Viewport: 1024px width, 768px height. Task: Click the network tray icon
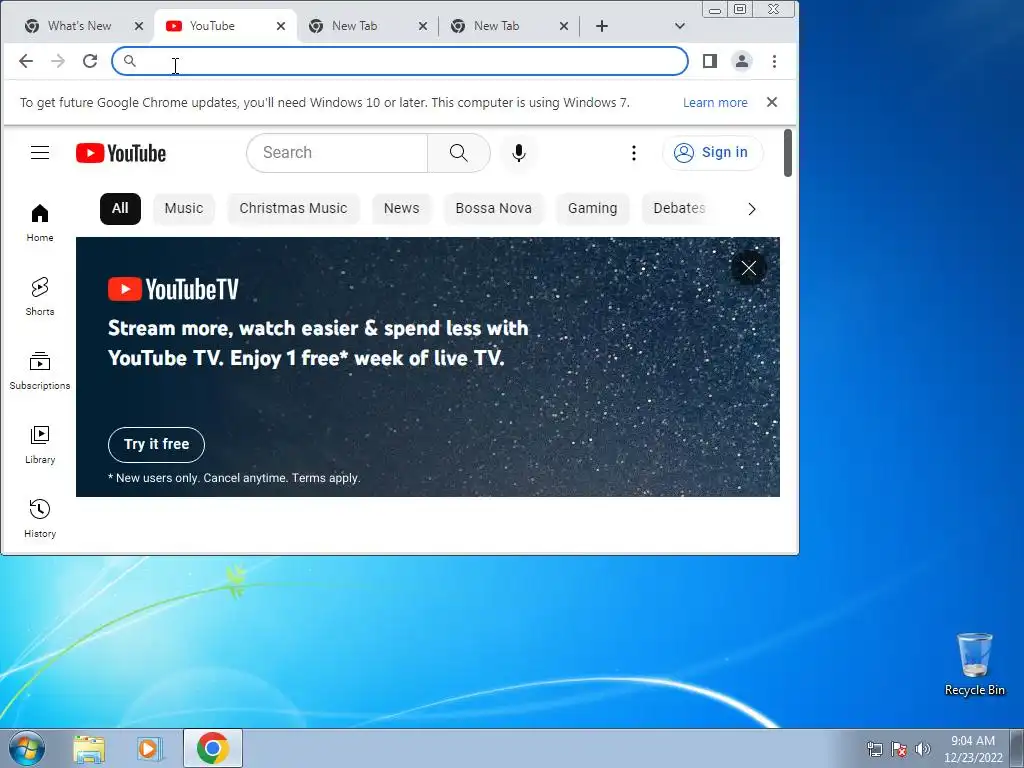[874, 749]
